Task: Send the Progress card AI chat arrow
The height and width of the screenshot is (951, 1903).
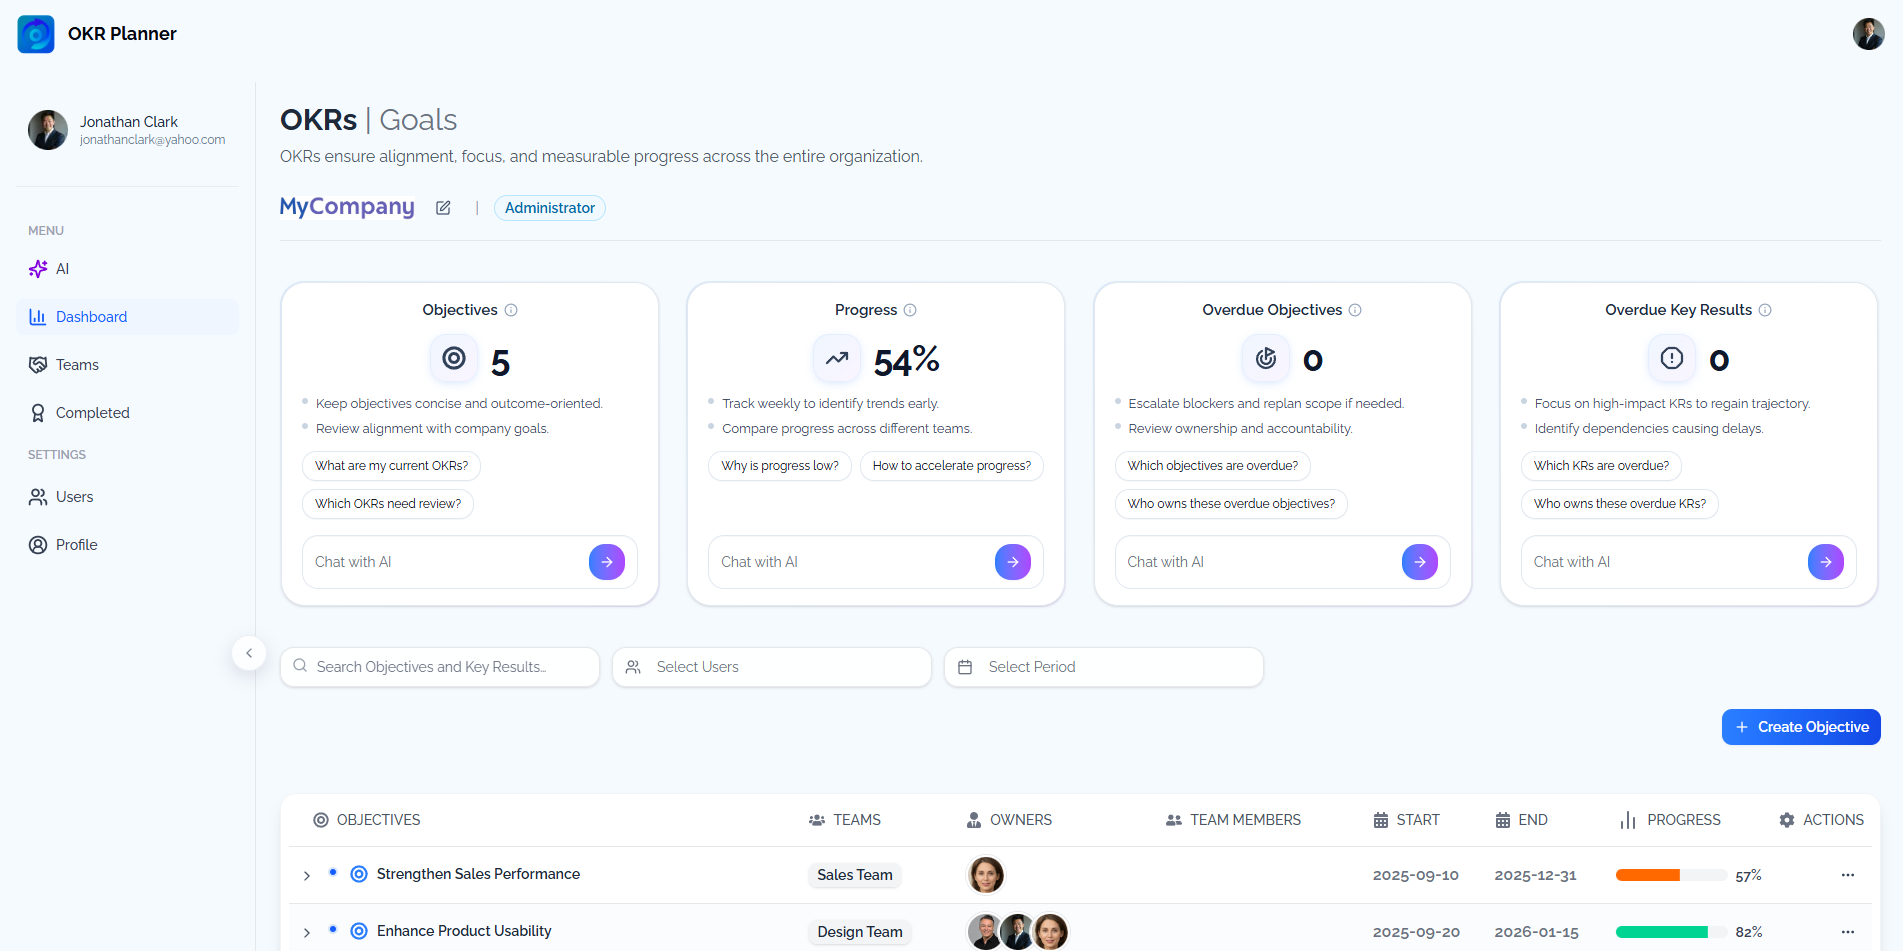Action: [x=1012, y=562]
